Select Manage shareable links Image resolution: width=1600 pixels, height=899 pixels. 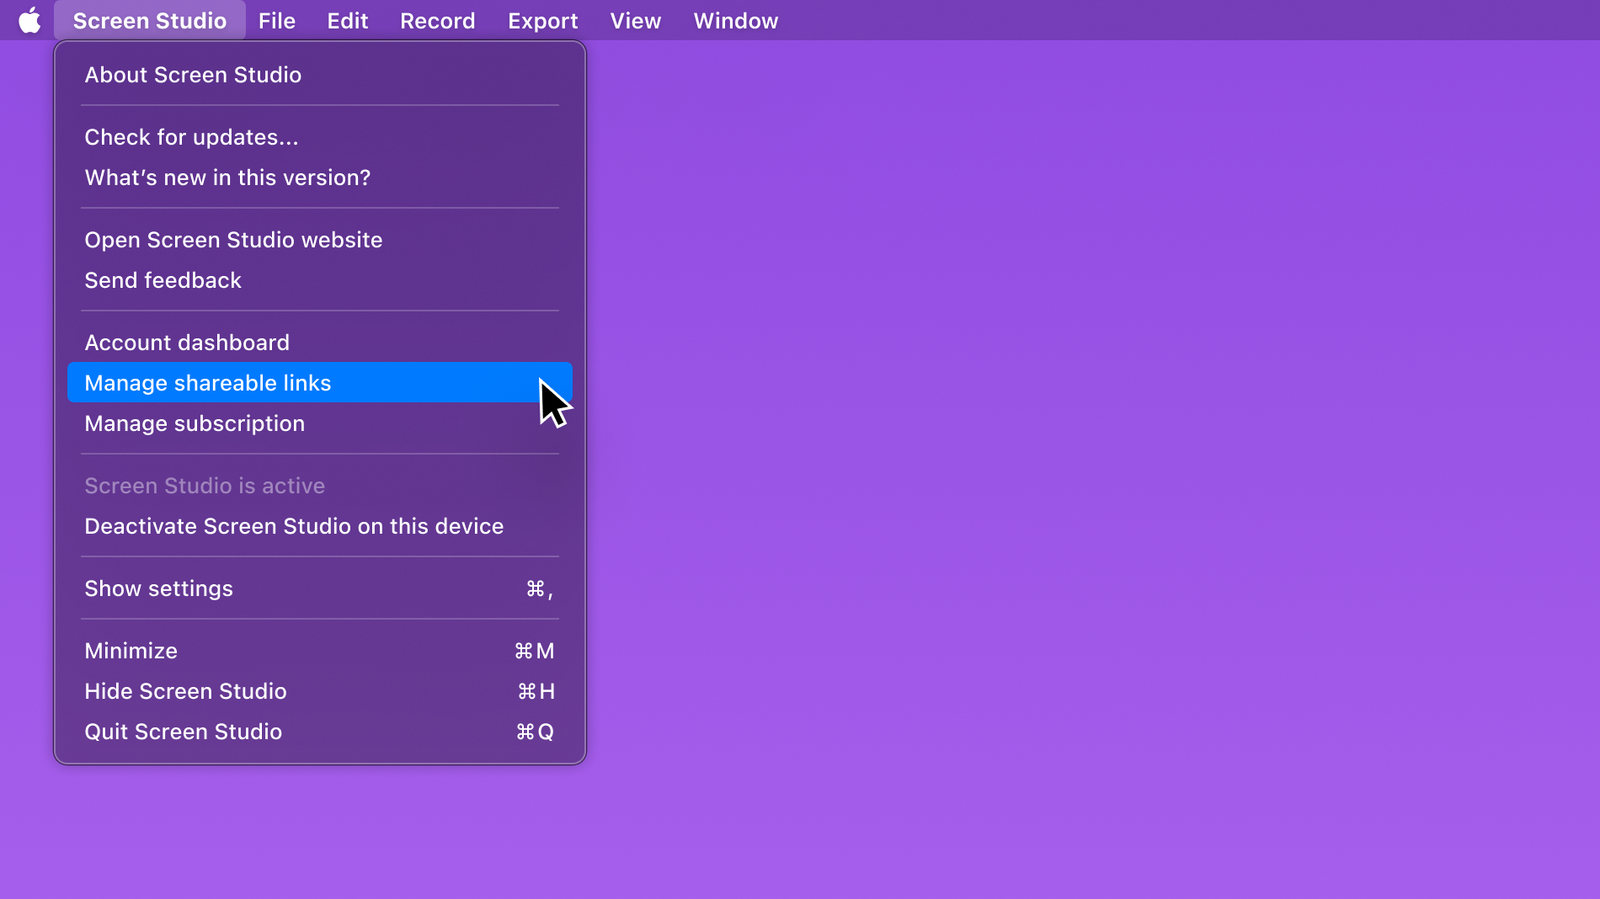[x=208, y=383]
